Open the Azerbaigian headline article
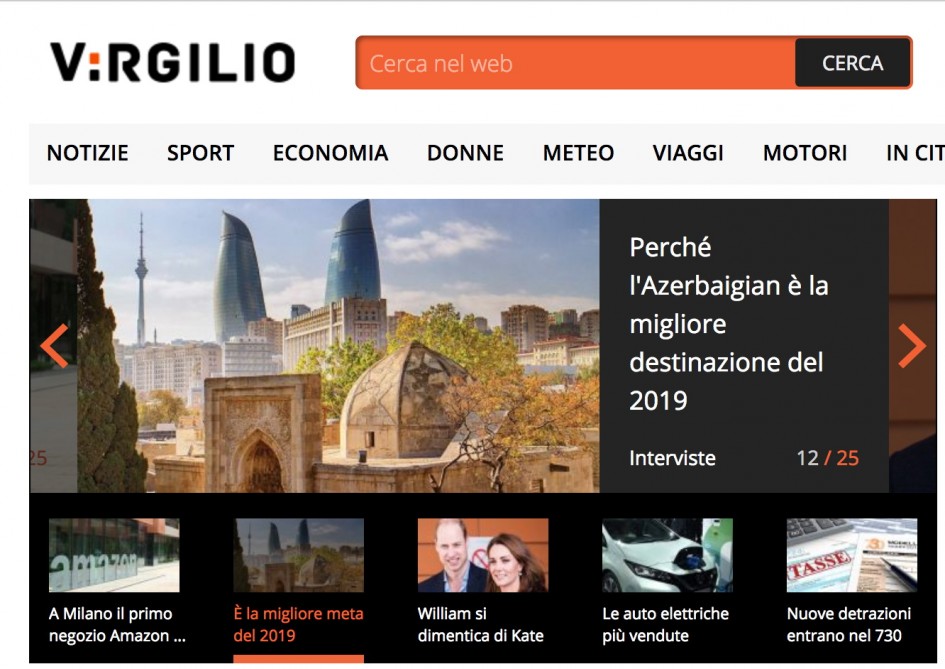 [x=728, y=324]
